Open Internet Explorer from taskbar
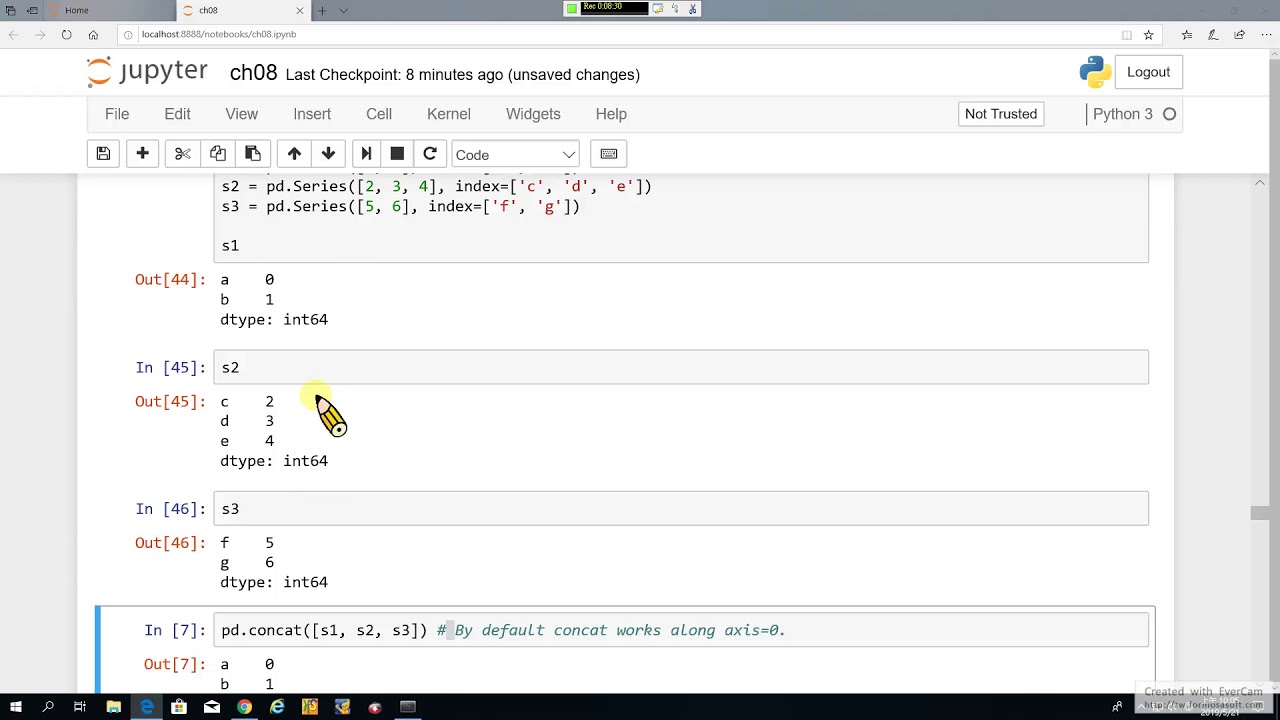This screenshot has height=720, width=1280. click(277, 707)
